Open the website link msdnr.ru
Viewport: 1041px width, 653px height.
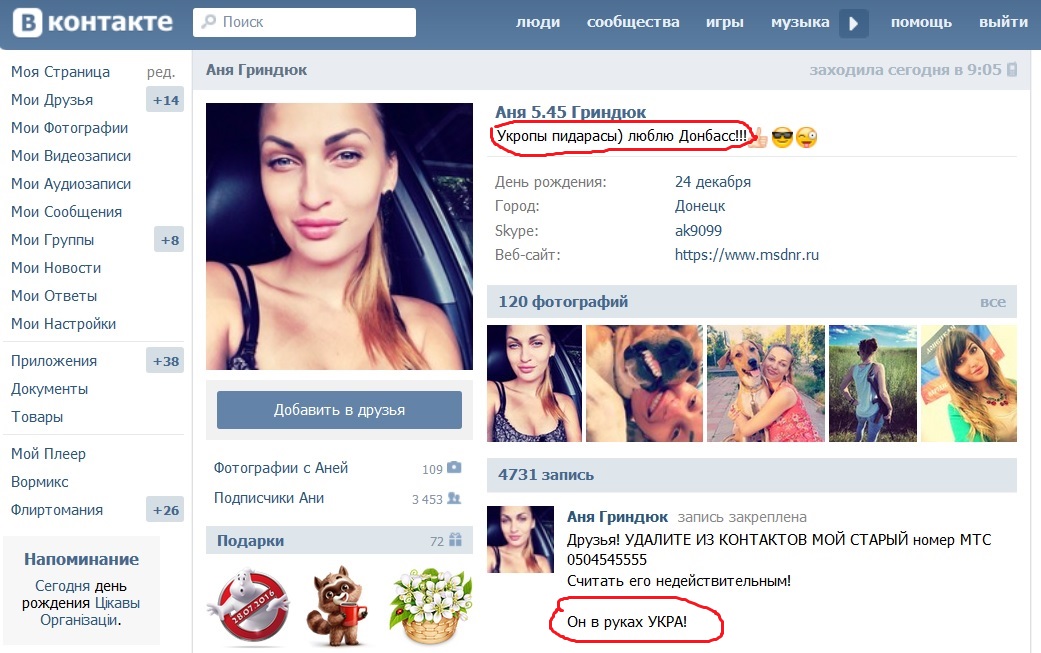(746, 255)
